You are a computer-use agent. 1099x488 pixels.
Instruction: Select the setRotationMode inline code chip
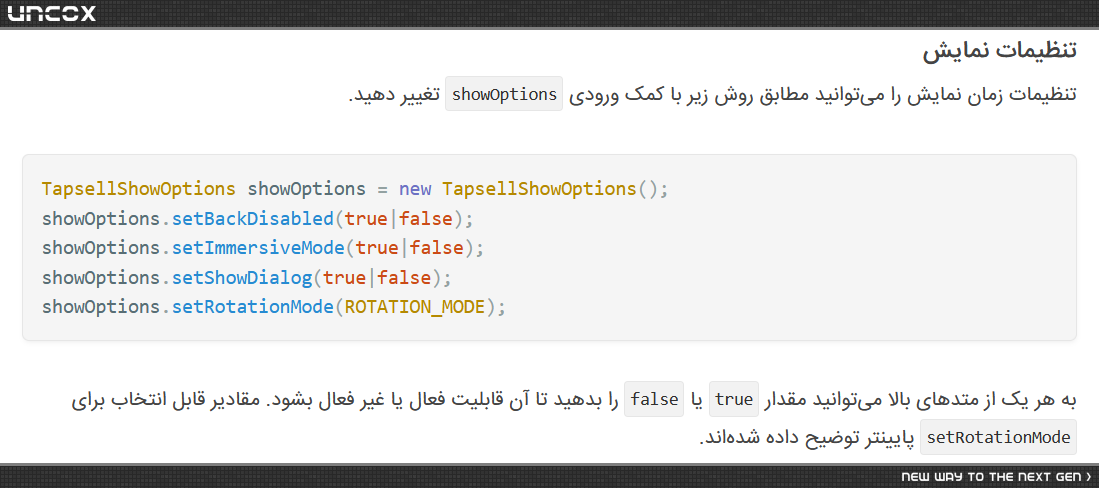pos(998,438)
